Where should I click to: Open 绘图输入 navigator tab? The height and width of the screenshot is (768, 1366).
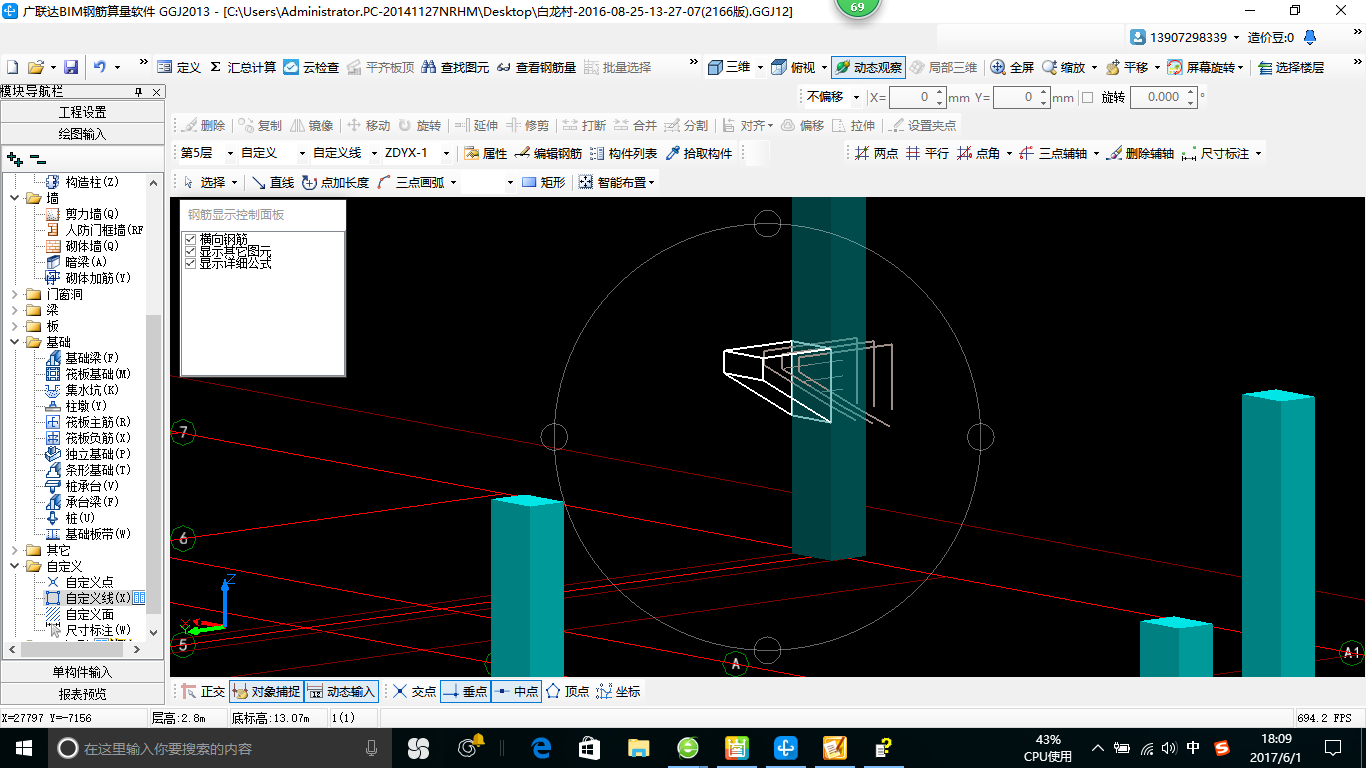pos(82,133)
